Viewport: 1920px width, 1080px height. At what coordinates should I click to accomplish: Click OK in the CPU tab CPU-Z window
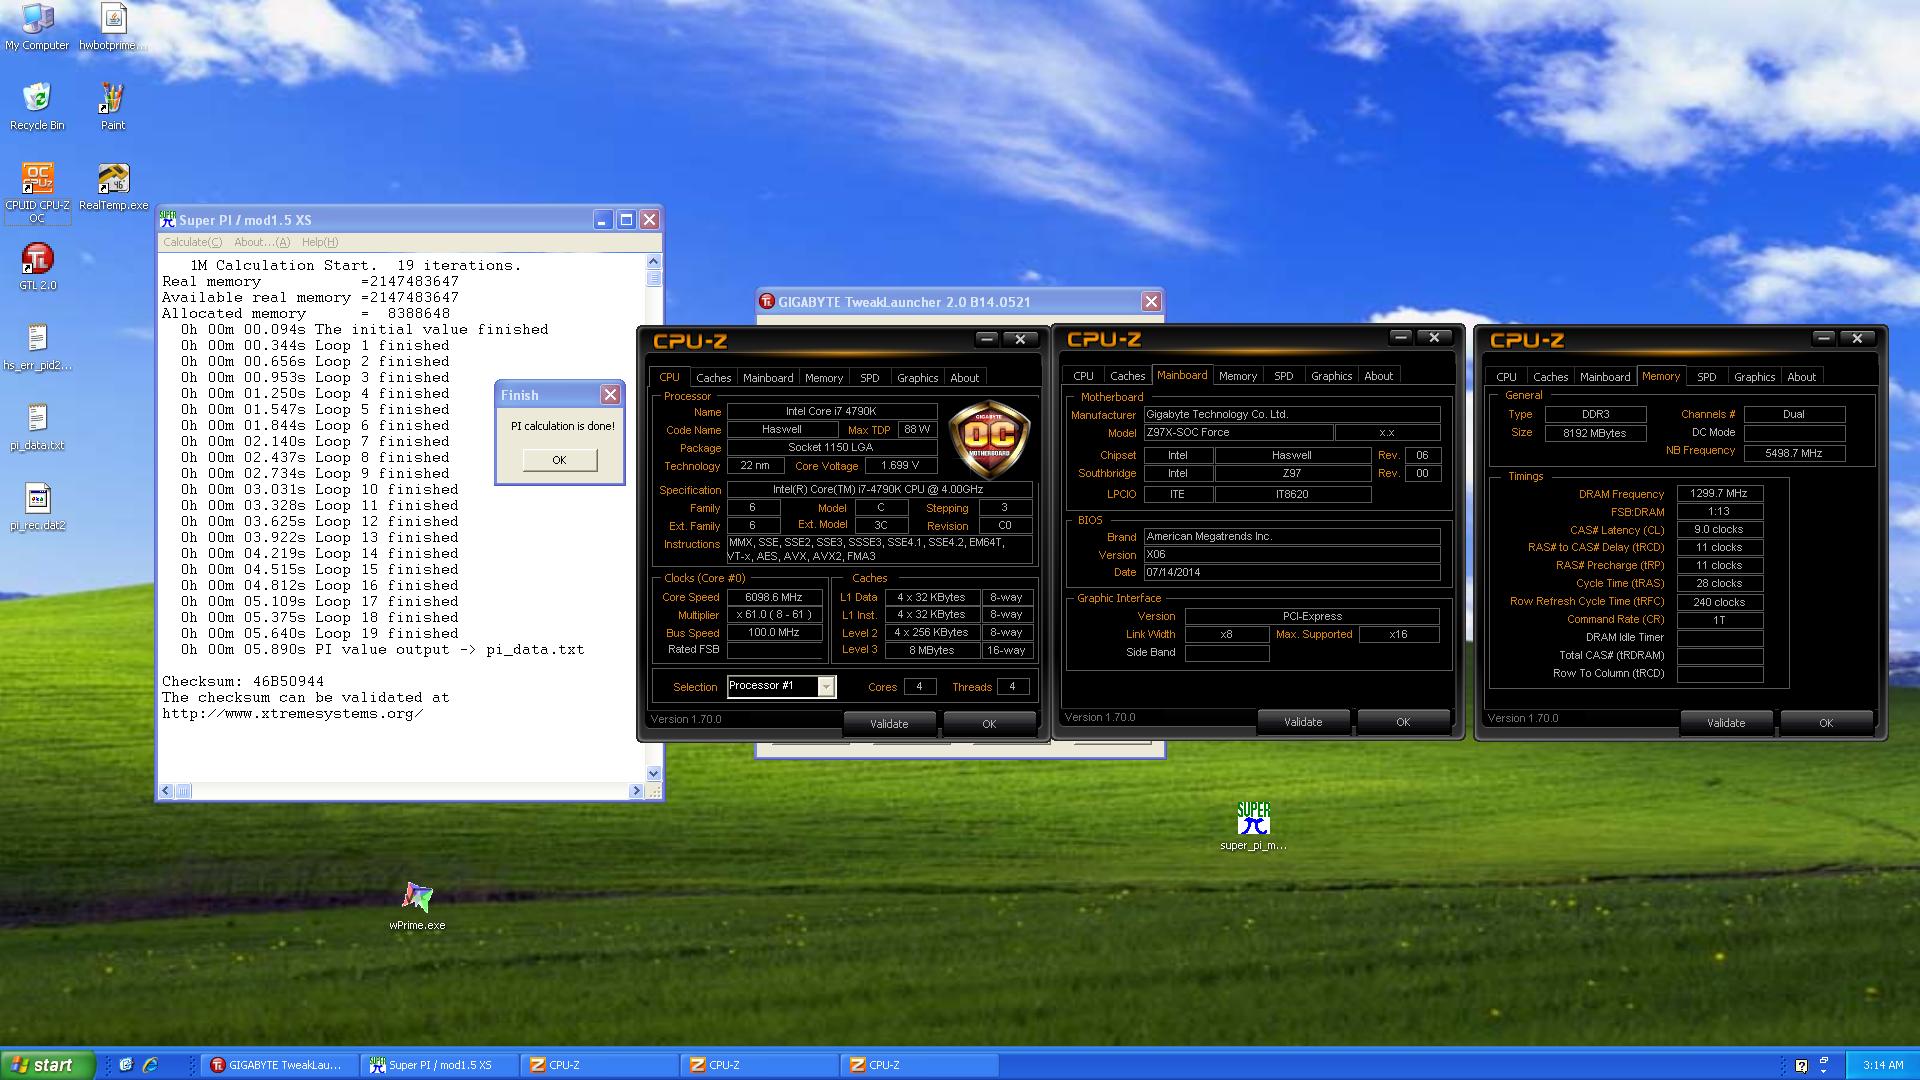coord(989,724)
